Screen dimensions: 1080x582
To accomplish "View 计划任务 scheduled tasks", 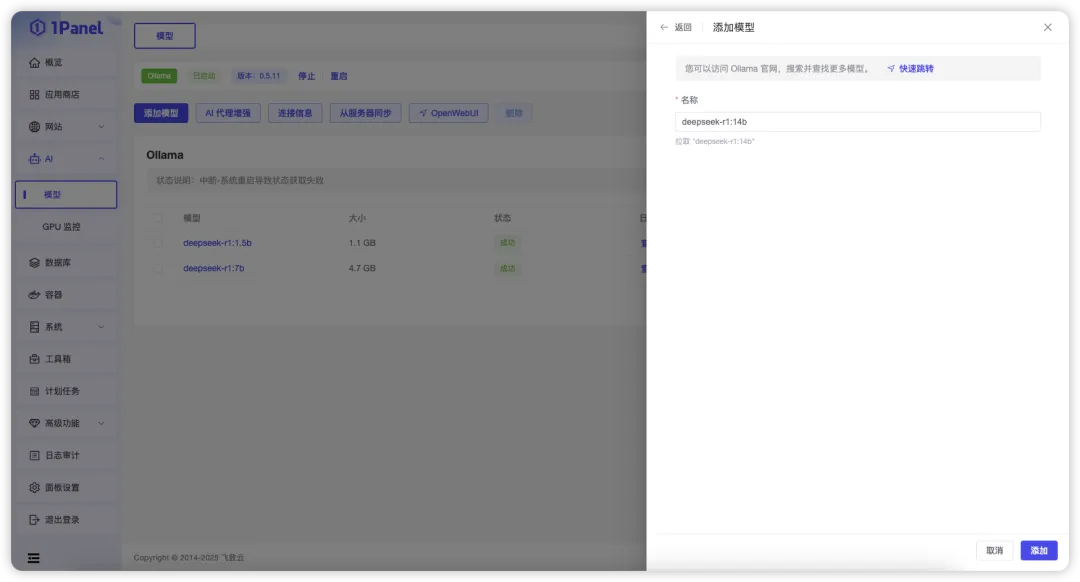I will click(x=60, y=391).
